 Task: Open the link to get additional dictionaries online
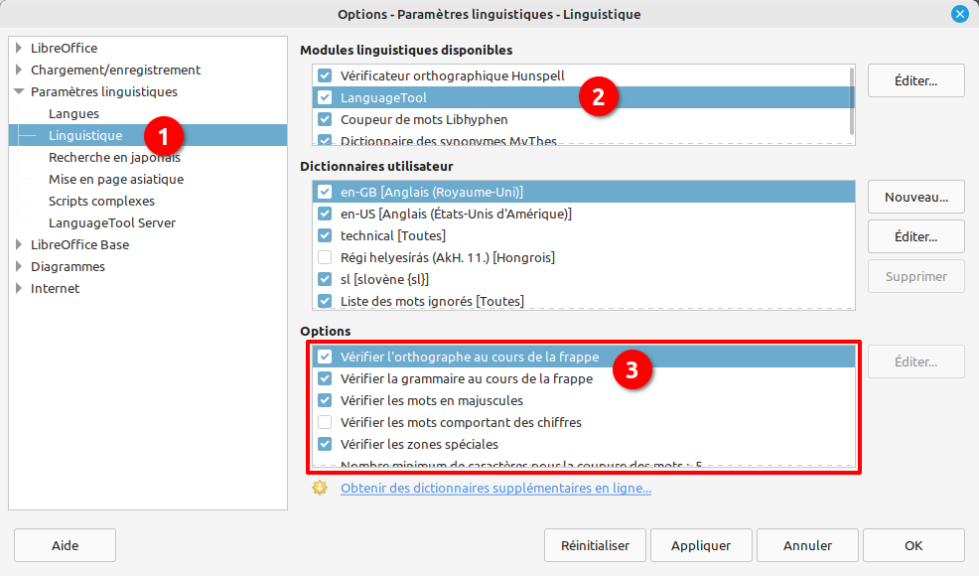click(x=497, y=488)
